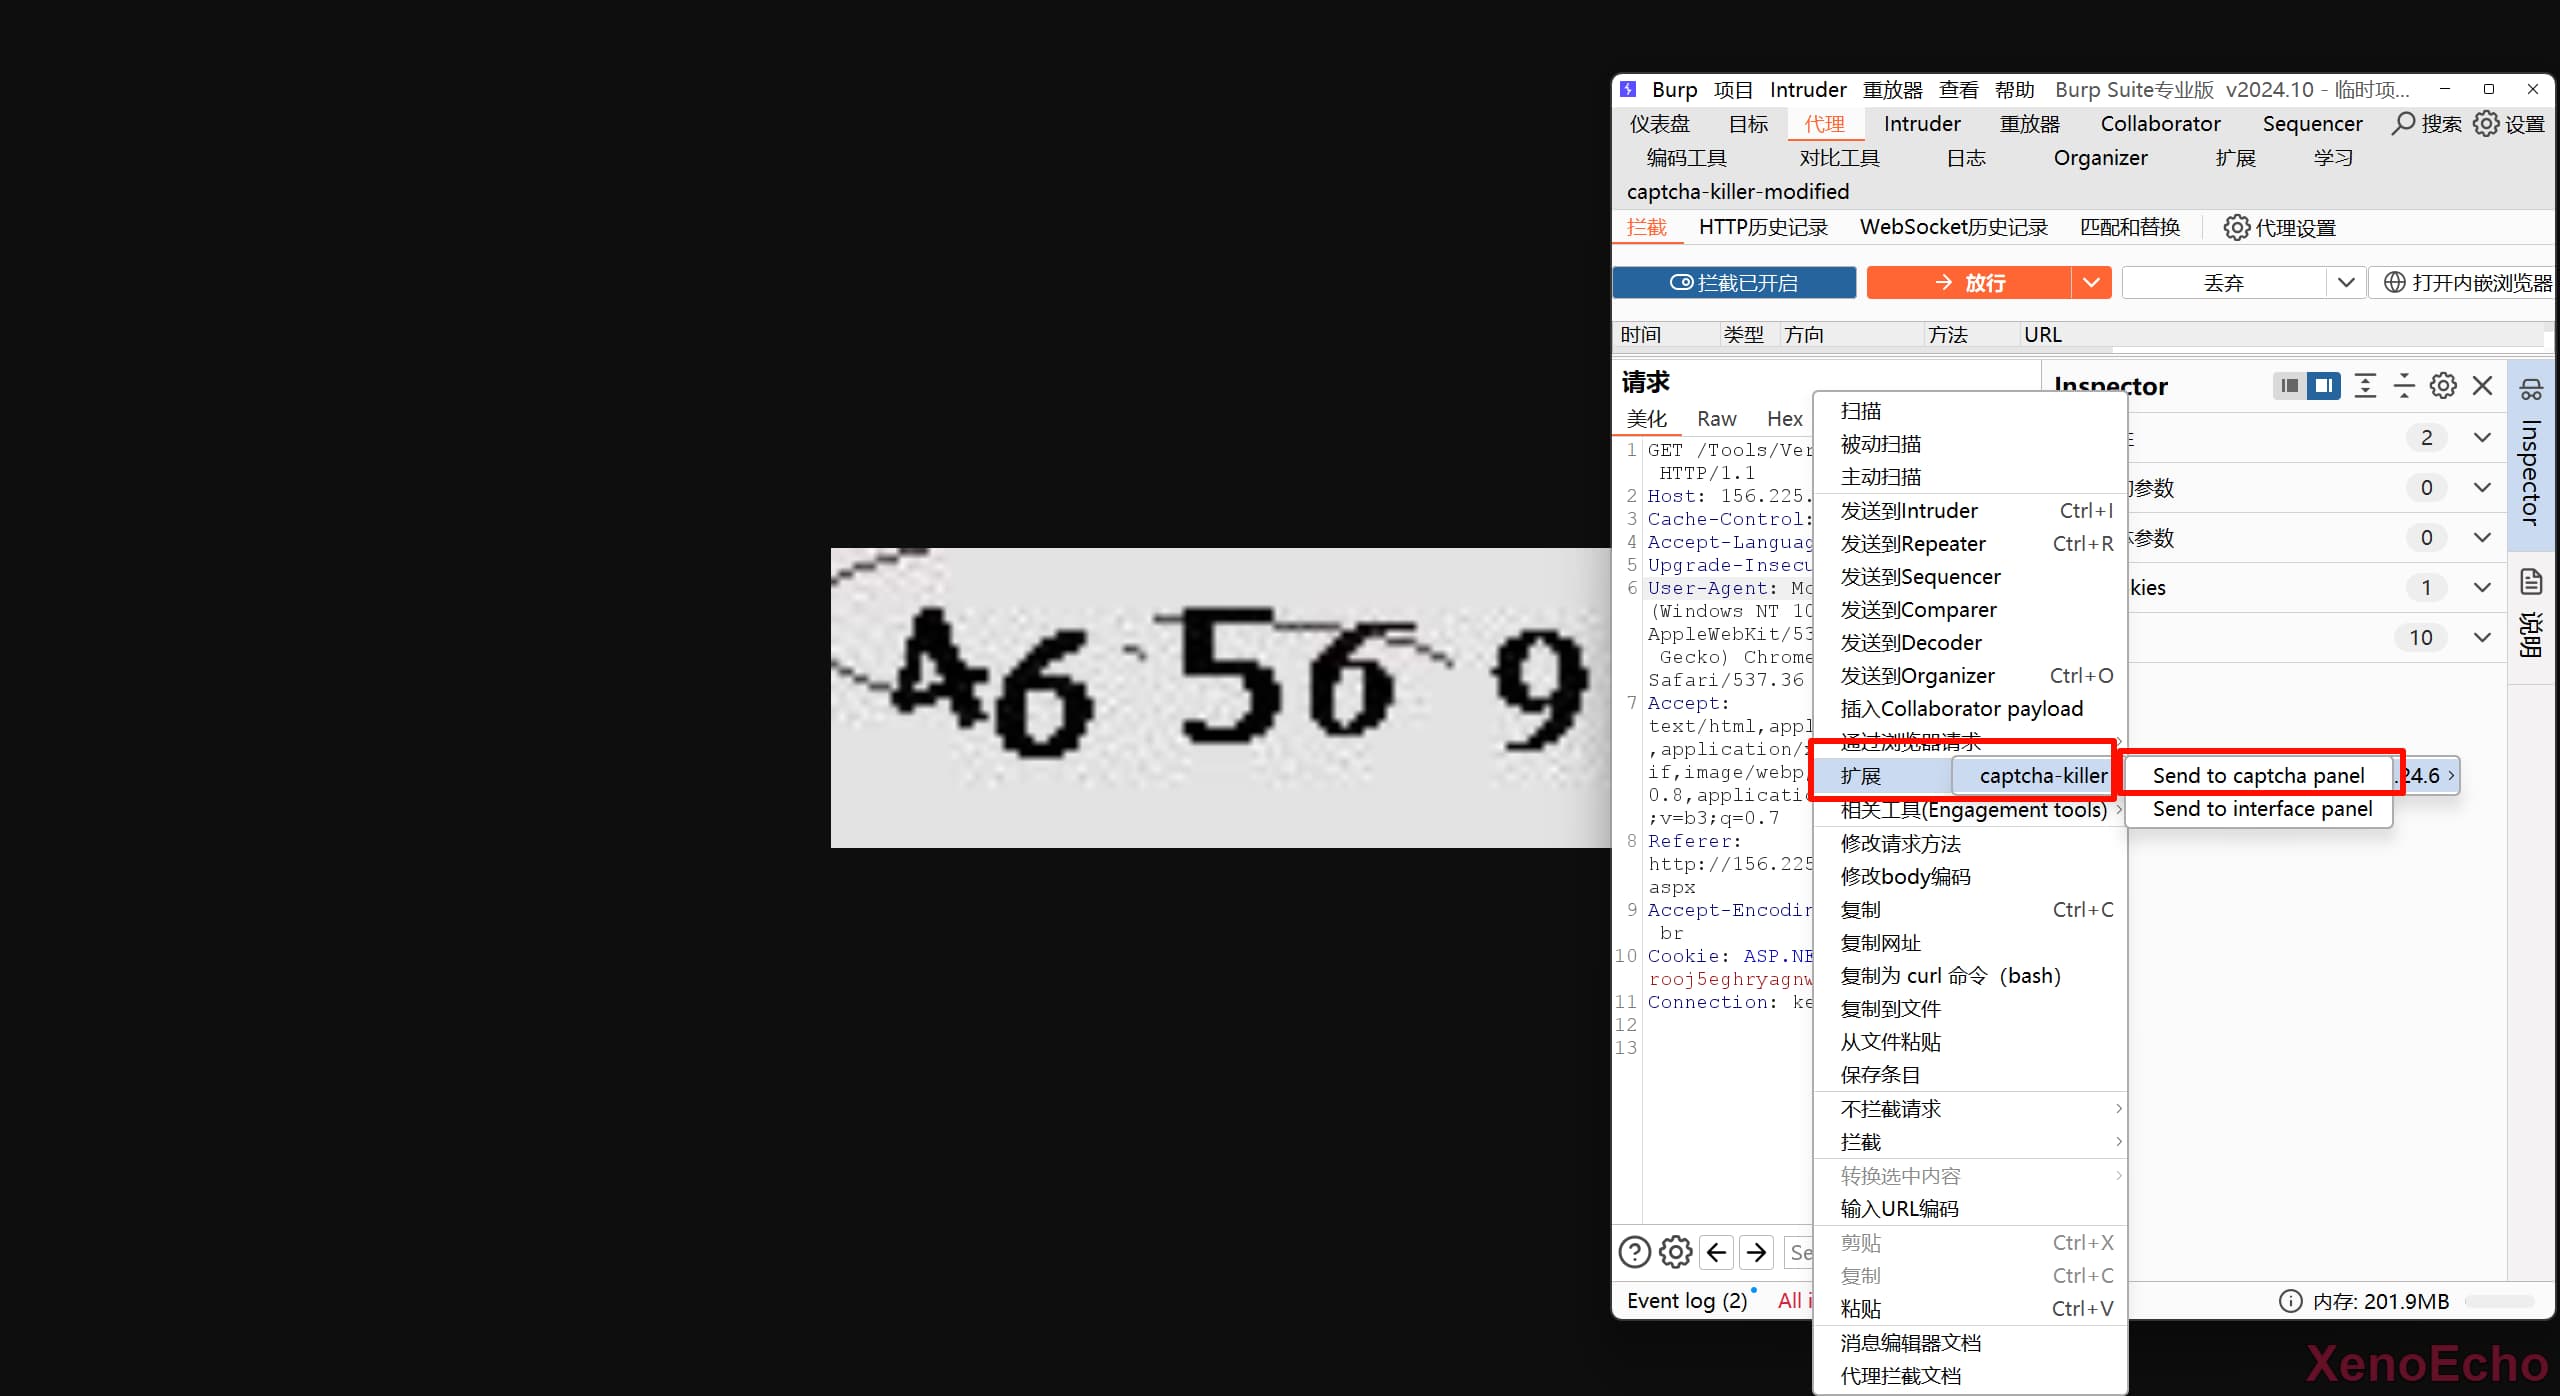Switch Inspector to left docked layout
2560x1396 pixels.
click(x=2289, y=386)
